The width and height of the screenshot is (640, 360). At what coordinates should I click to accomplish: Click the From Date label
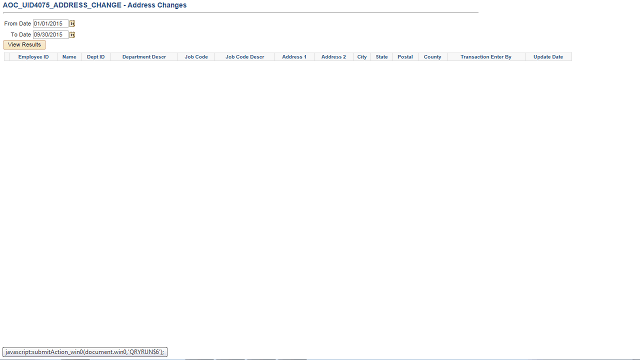(18, 24)
